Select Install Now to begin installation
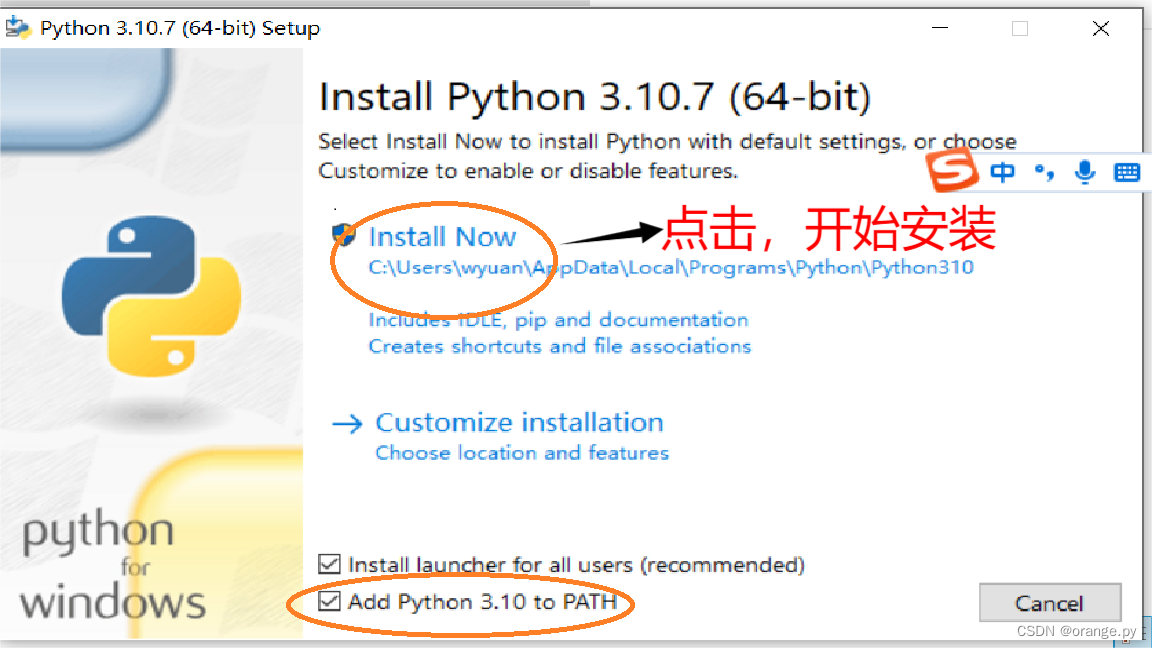 443,236
